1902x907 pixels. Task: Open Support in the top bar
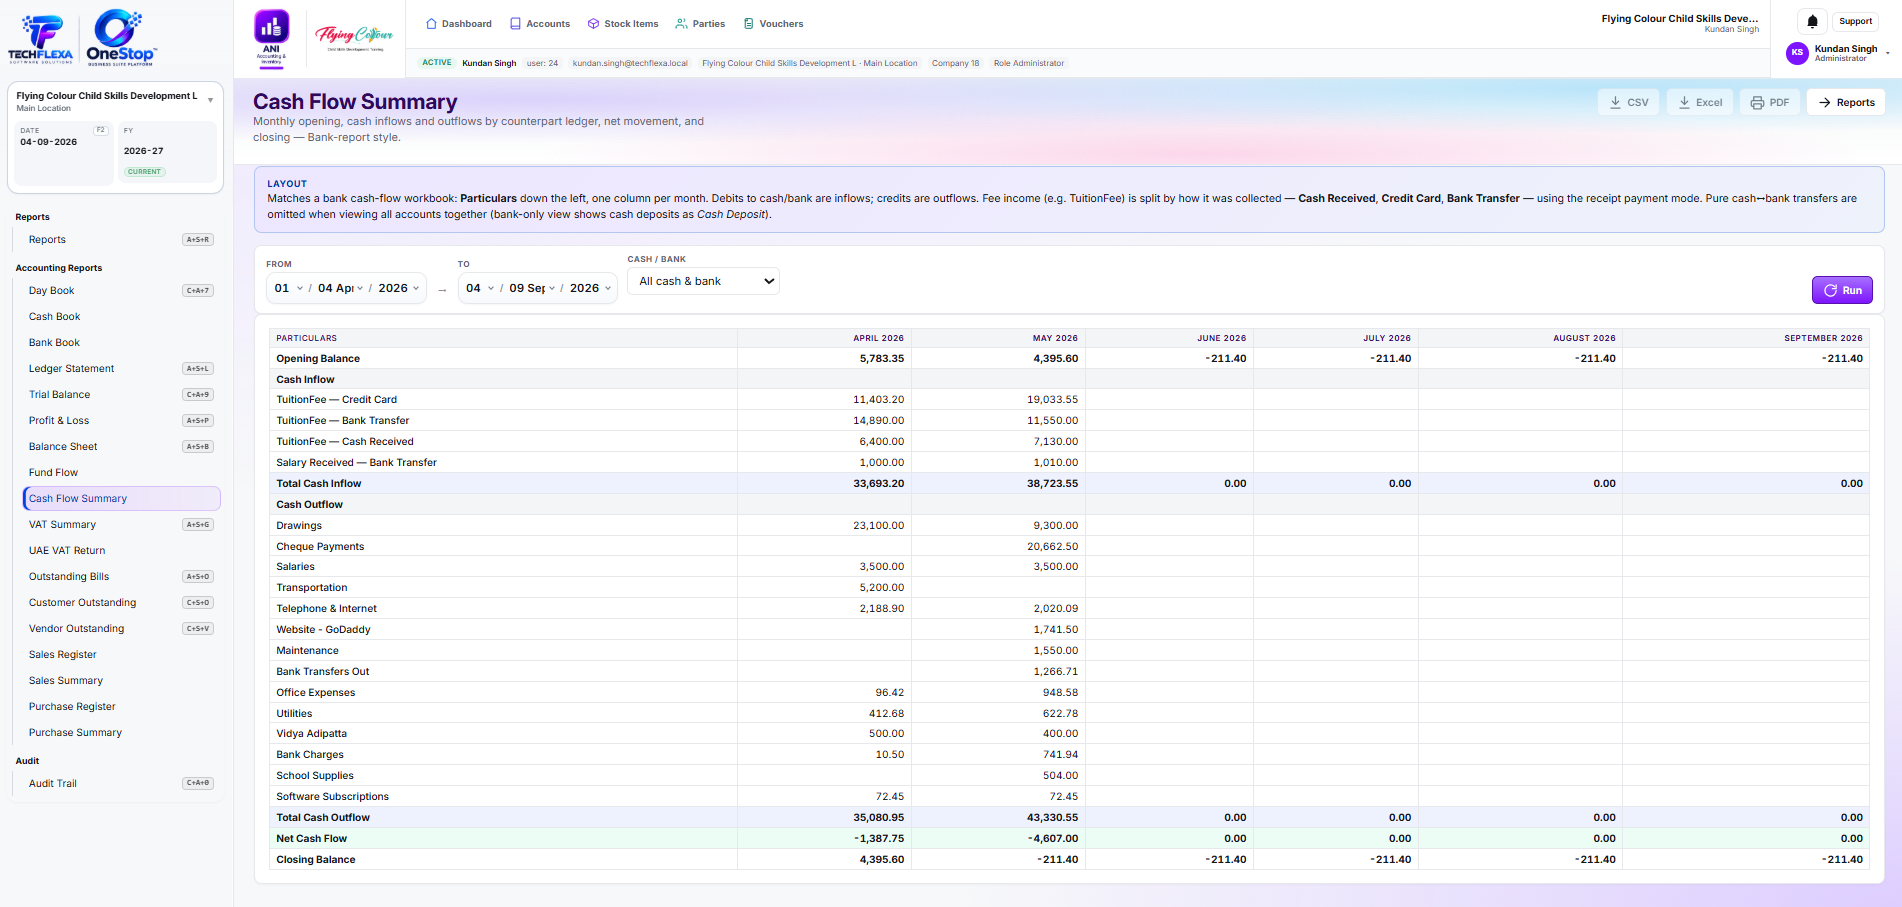(1855, 21)
